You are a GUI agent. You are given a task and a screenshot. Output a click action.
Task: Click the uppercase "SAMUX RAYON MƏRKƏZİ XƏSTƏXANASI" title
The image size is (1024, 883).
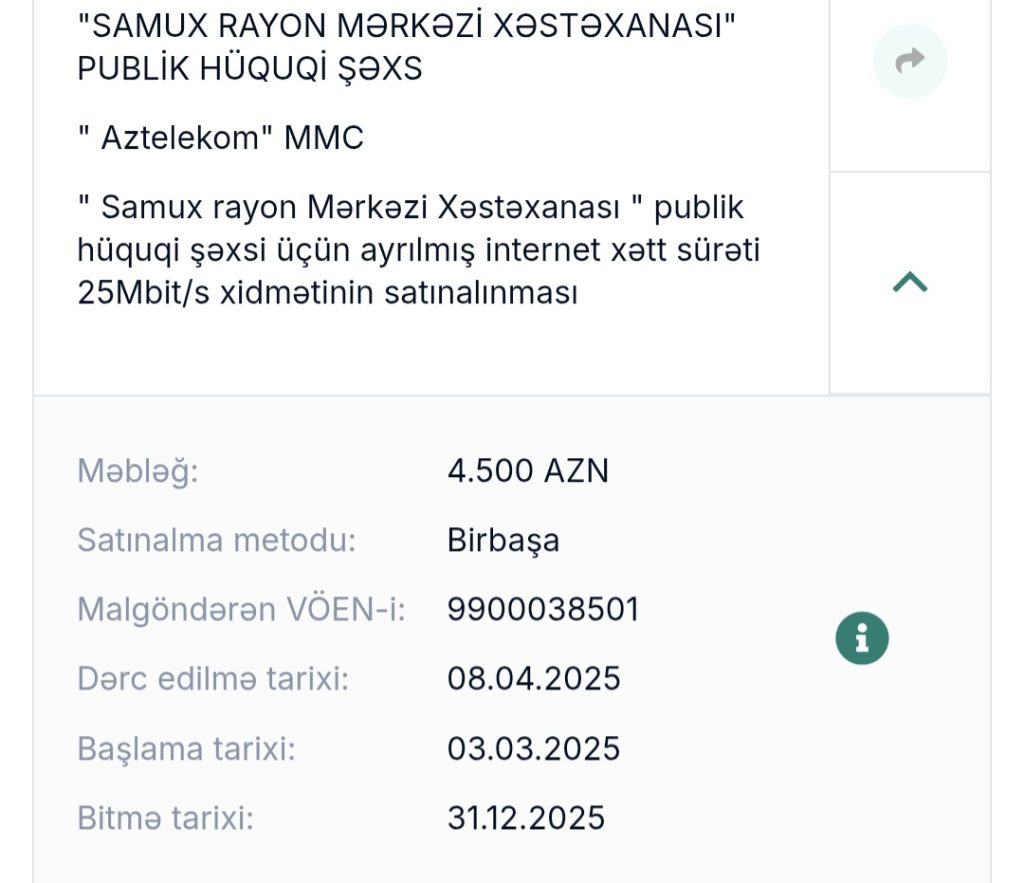pyautogui.click(x=407, y=27)
